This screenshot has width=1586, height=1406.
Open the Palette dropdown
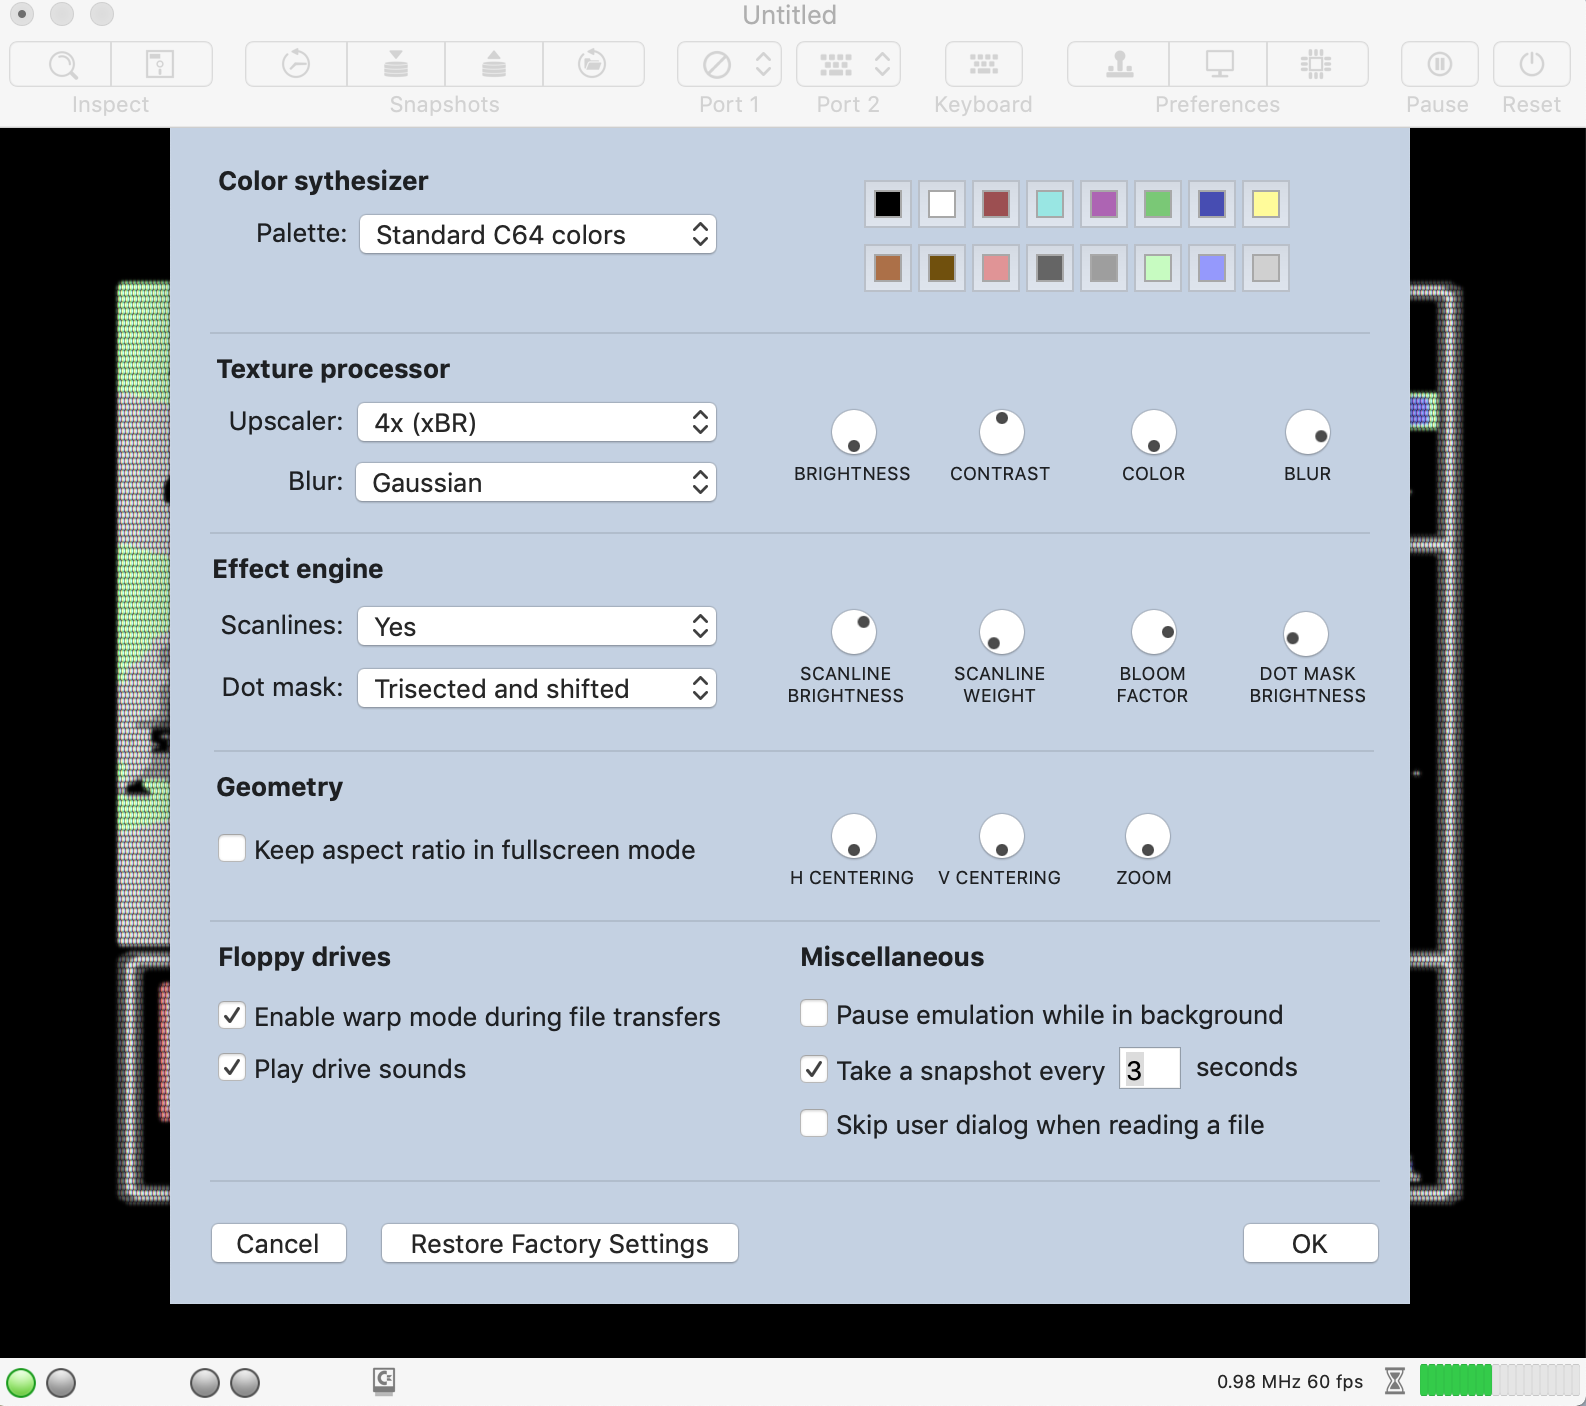(x=538, y=235)
